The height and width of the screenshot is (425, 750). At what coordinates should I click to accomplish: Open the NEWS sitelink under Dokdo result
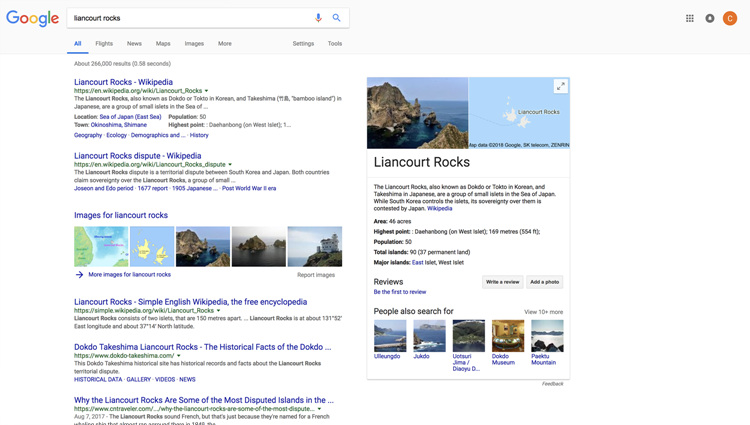(188, 380)
